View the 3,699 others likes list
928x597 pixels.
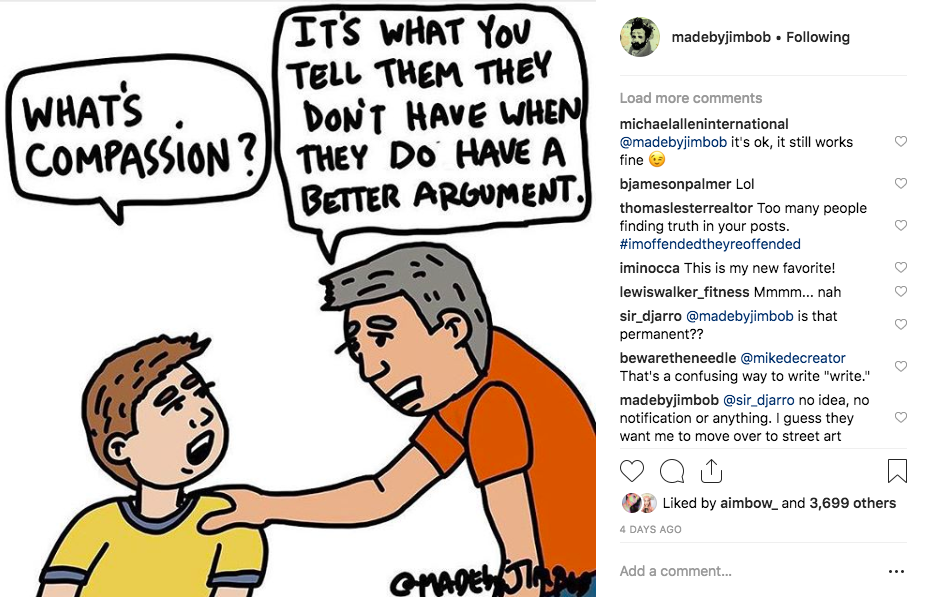[852, 503]
